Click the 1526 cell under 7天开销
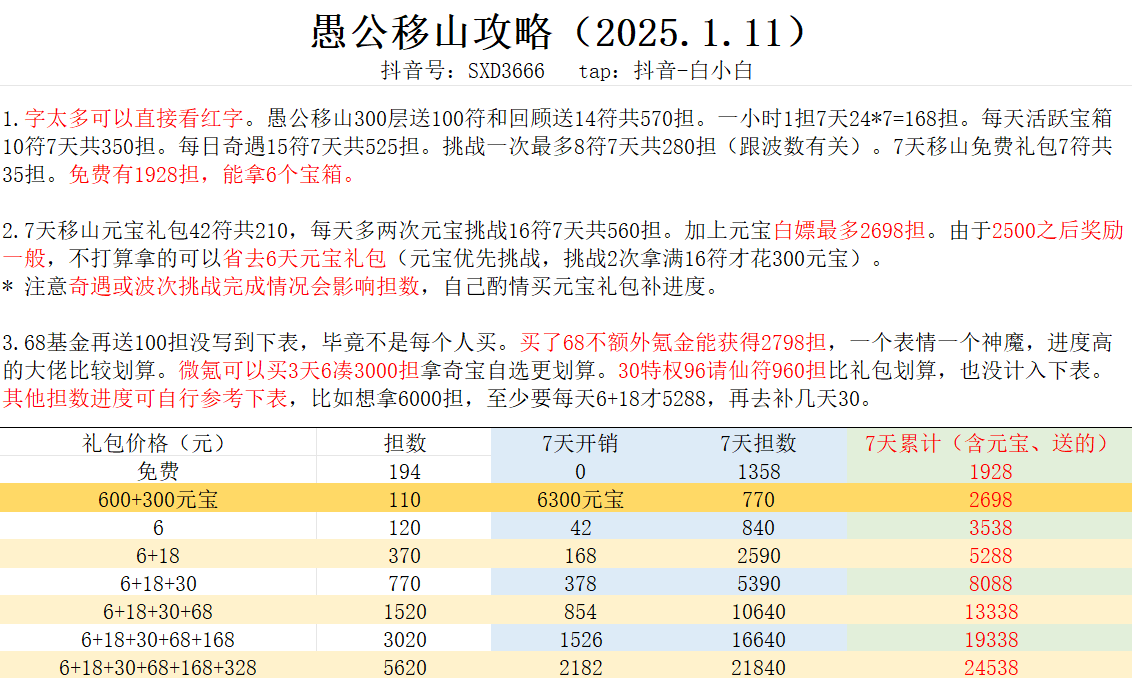The image size is (1132, 678). (x=580, y=640)
